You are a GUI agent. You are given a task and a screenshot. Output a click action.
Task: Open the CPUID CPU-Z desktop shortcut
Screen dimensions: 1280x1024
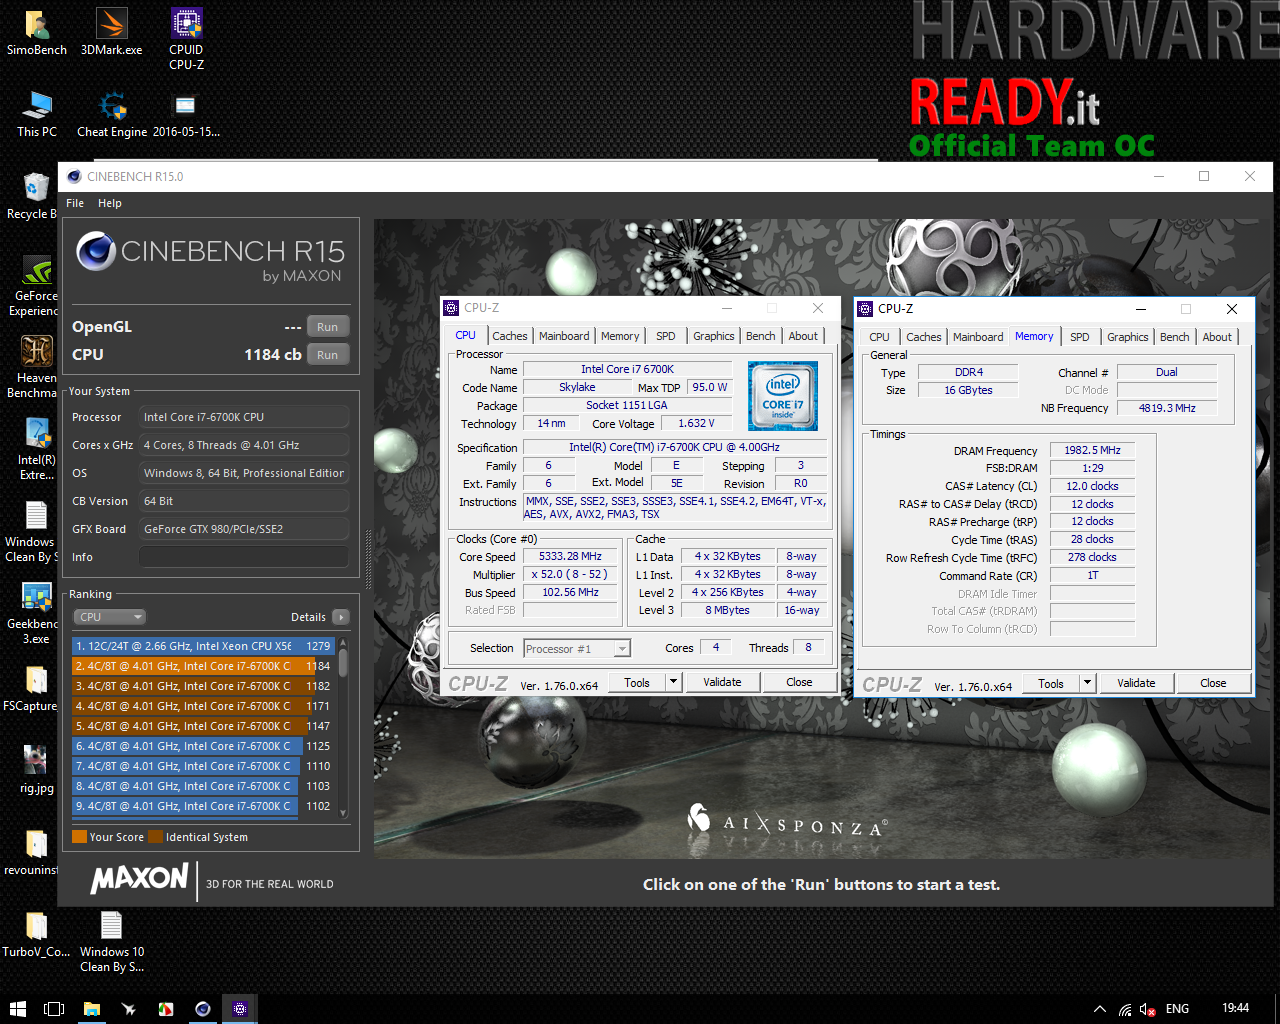pos(186,40)
